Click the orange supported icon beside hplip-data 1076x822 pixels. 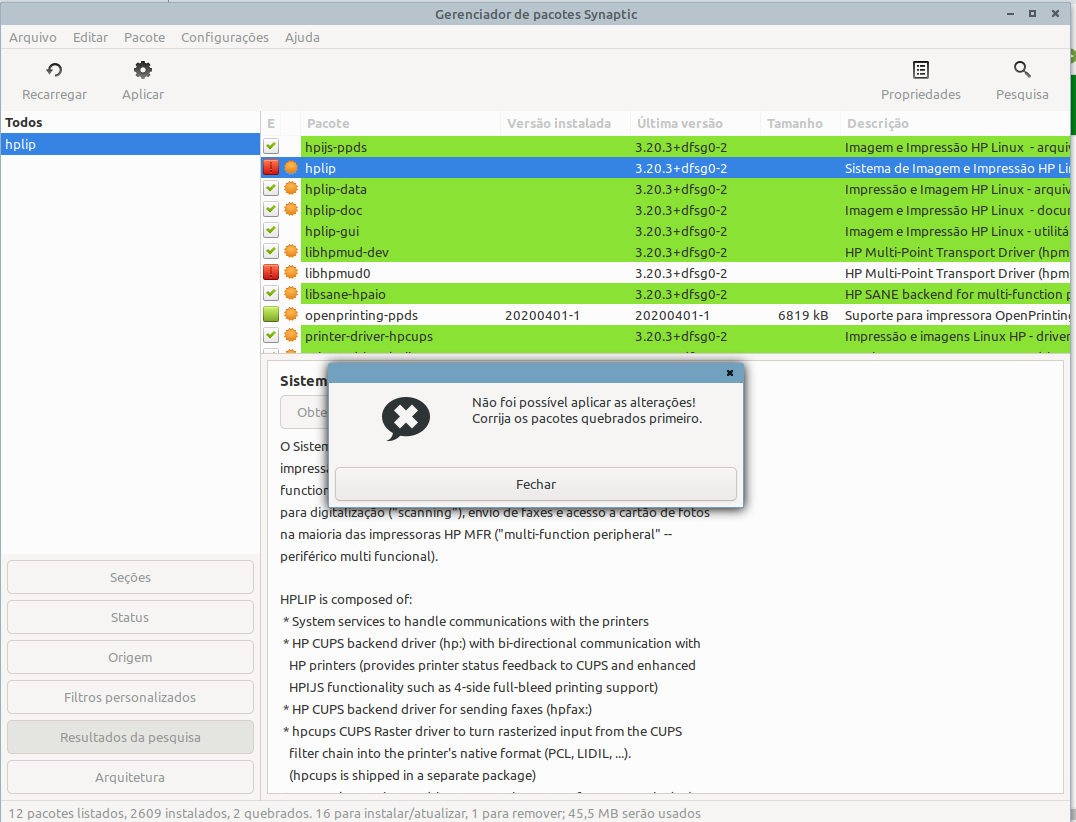[291, 189]
